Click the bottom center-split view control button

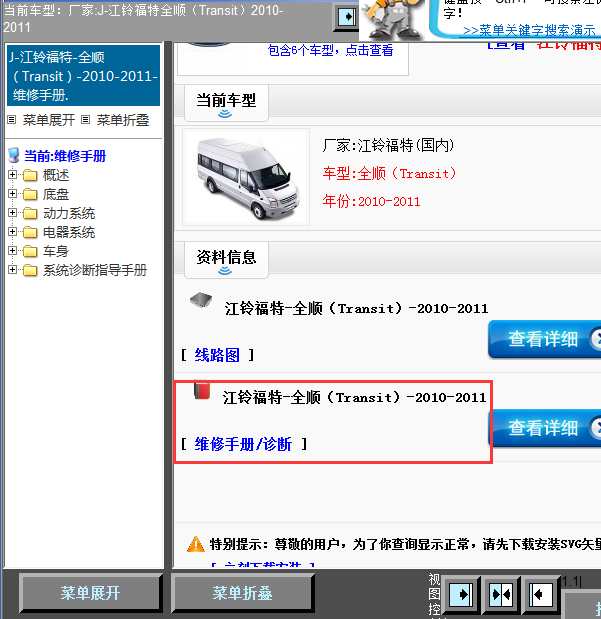pos(501,595)
